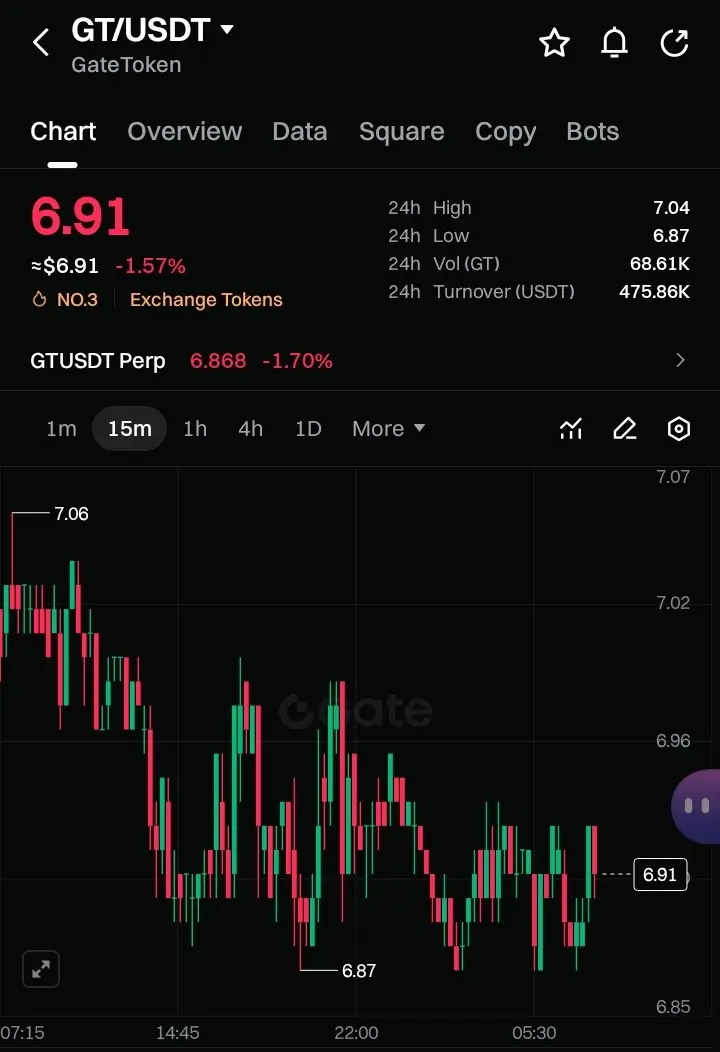
Task: Open the Bots tab
Action: (x=593, y=132)
